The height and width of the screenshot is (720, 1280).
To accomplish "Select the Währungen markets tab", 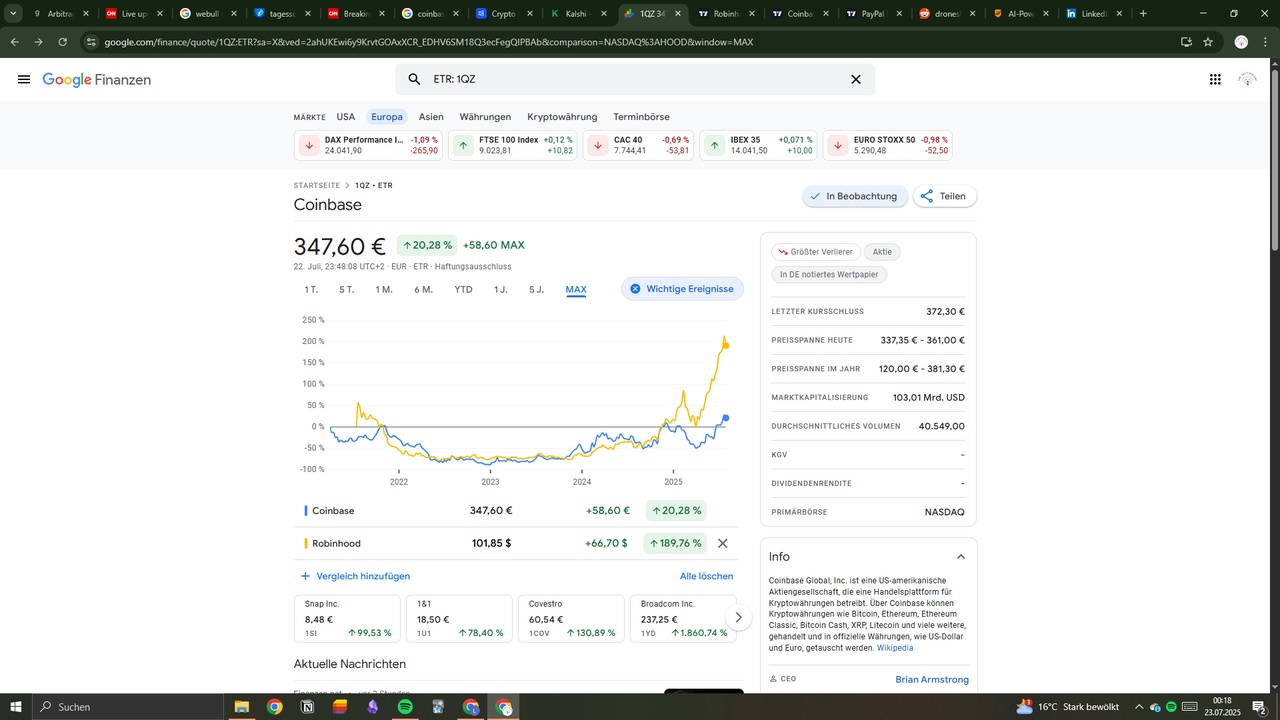I will tap(485, 117).
